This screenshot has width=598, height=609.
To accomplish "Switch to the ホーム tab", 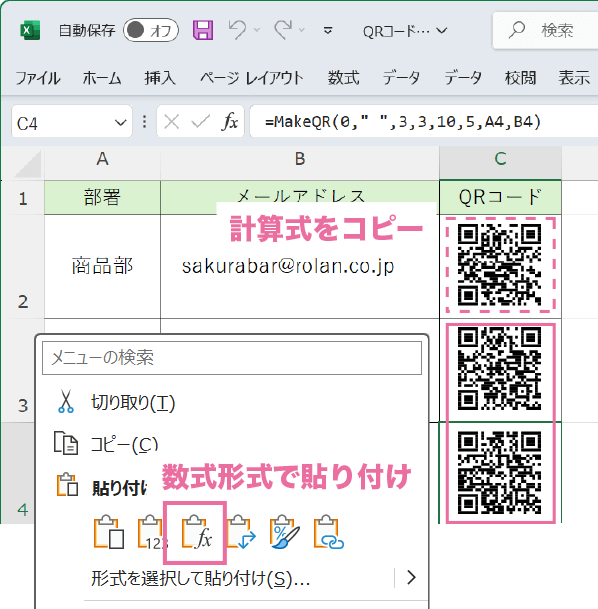I will (102, 78).
